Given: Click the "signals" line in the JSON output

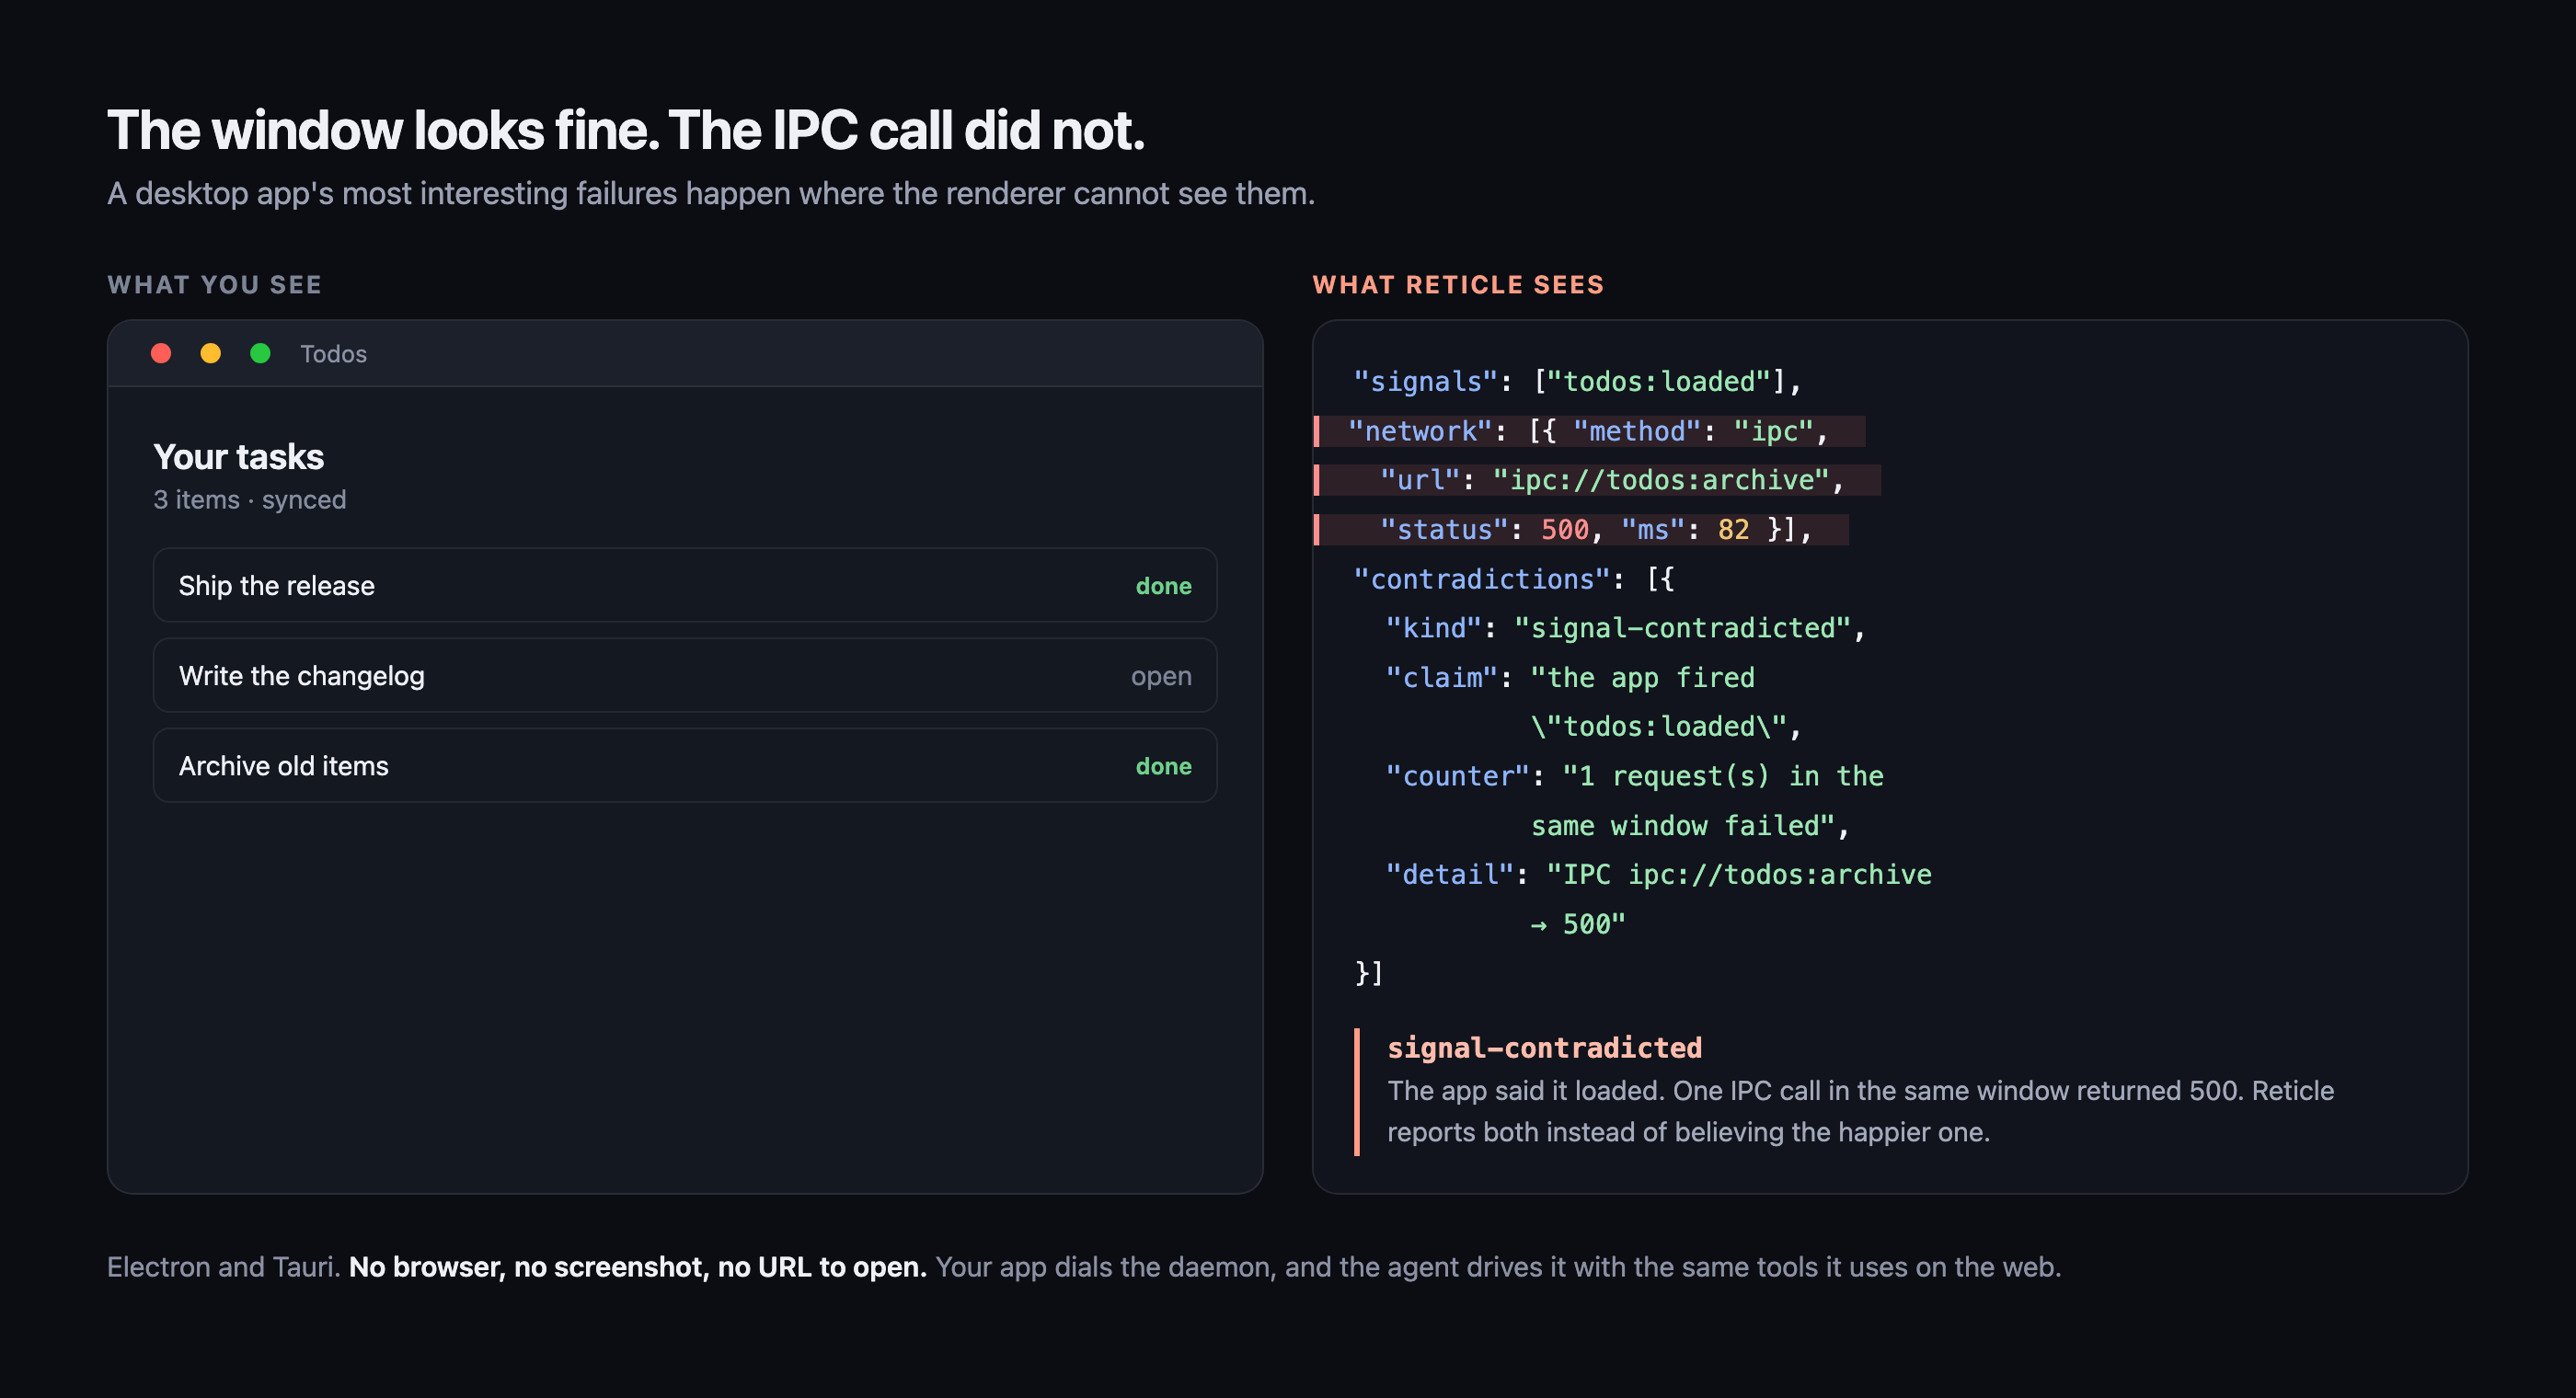Looking at the screenshot, I should 1577,381.
